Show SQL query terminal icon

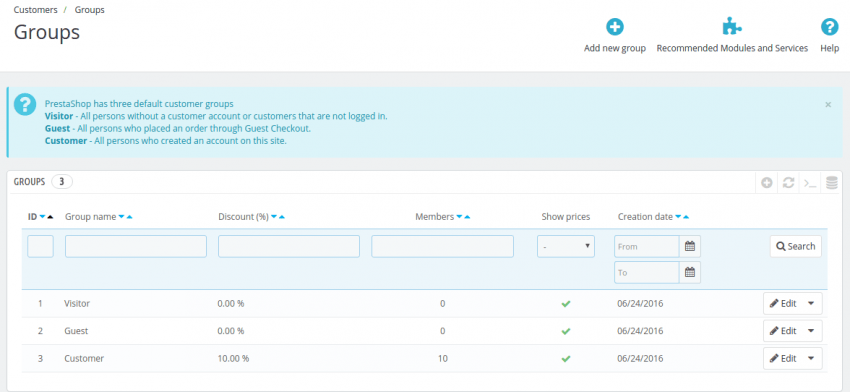tap(810, 183)
